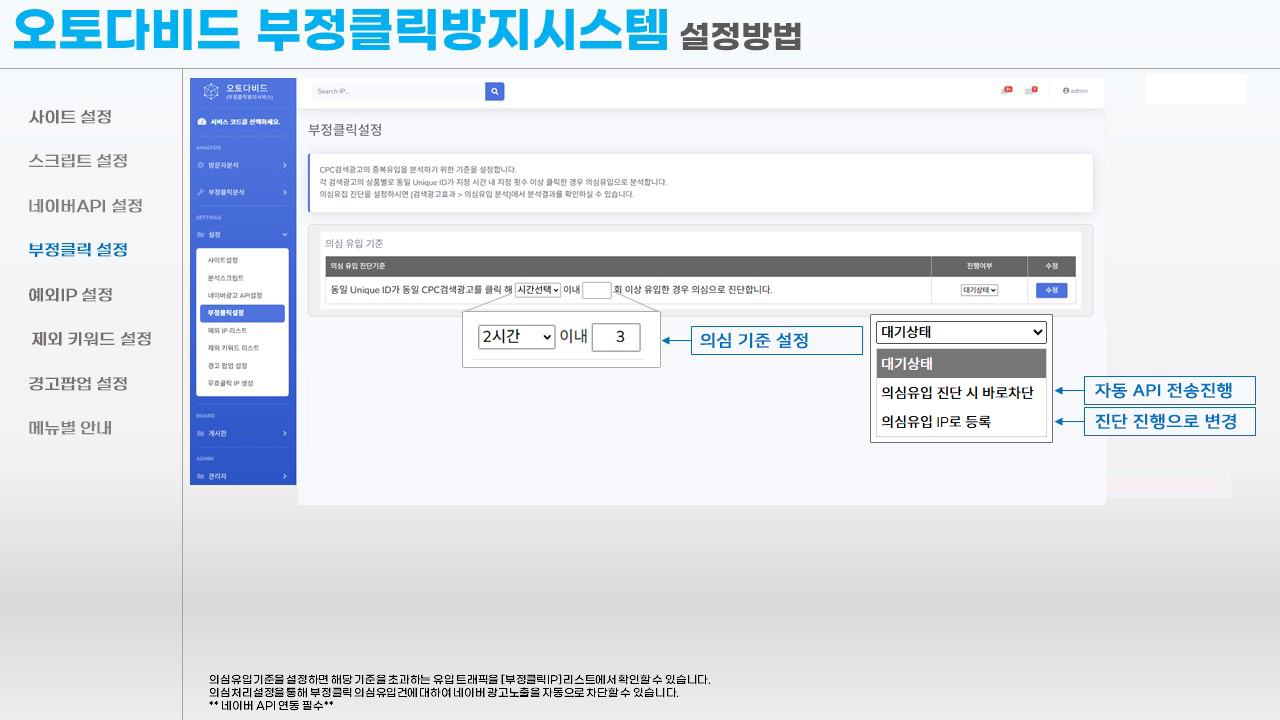Open the bell notifications icon
Image resolution: width=1280 pixels, height=720 pixels.
pos(1006,91)
